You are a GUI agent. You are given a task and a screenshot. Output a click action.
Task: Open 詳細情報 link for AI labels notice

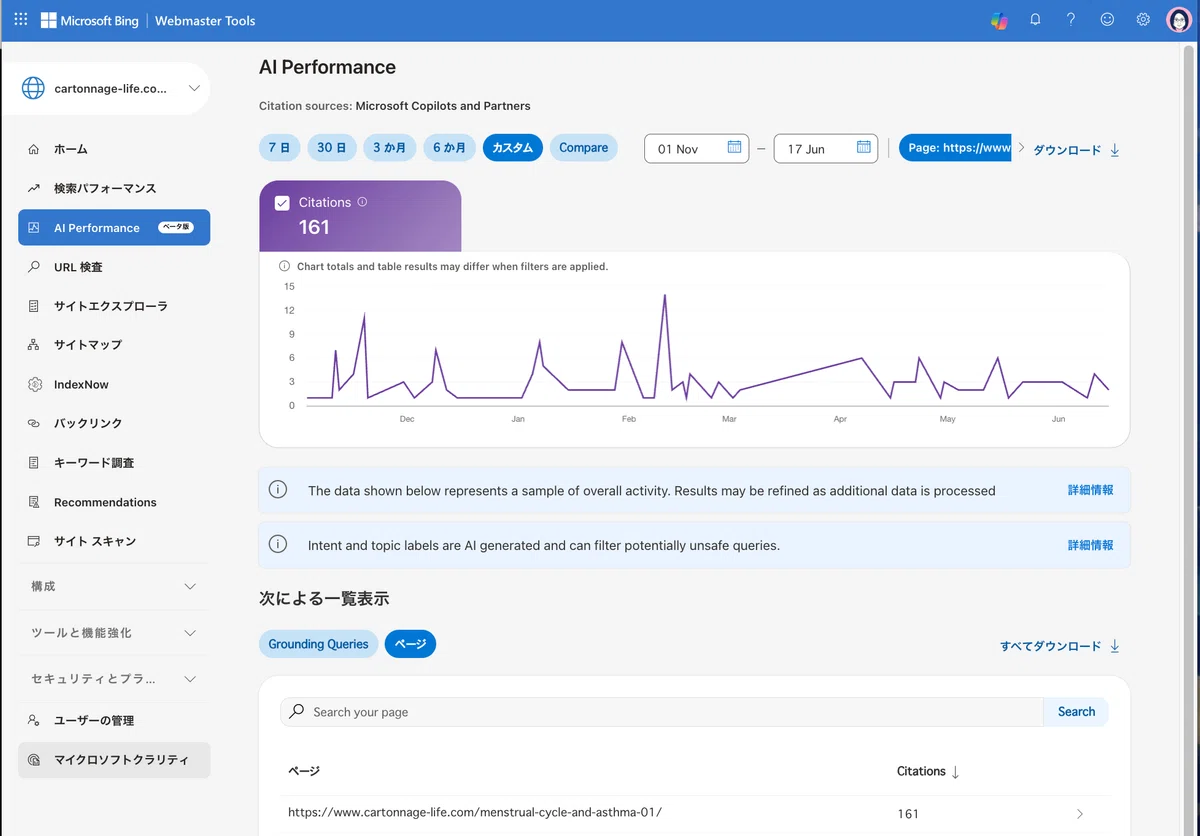[1090, 545]
